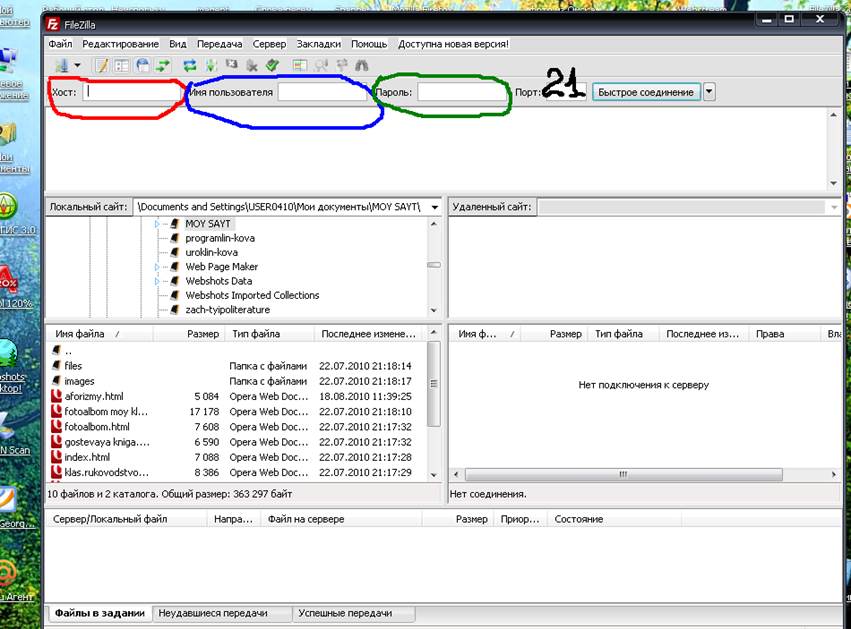Select the aforizmy.html file
This screenshot has height=629, width=851.
coord(237,396)
